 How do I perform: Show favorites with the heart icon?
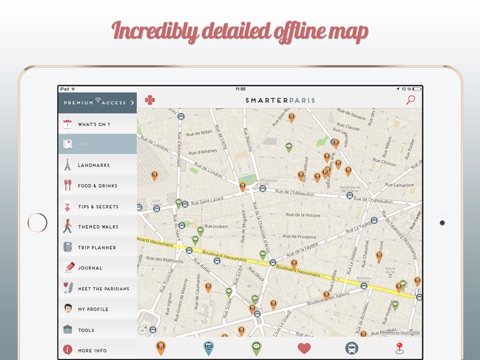304,349
